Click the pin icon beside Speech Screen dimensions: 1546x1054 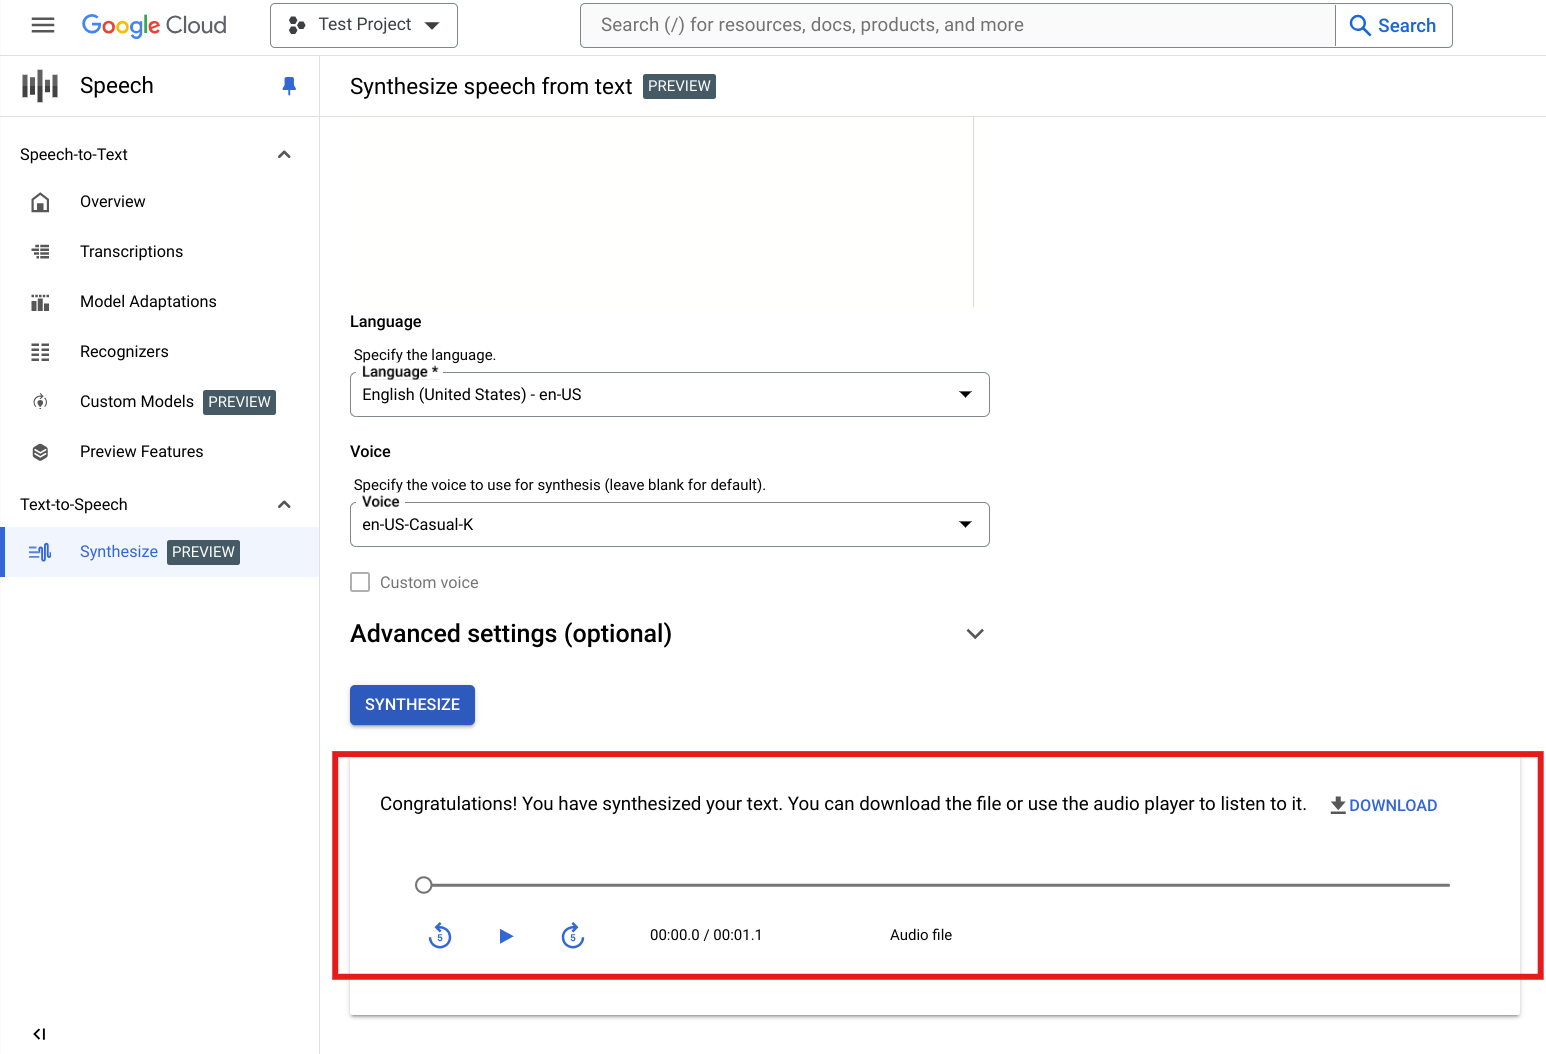pyautogui.click(x=289, y=86)
